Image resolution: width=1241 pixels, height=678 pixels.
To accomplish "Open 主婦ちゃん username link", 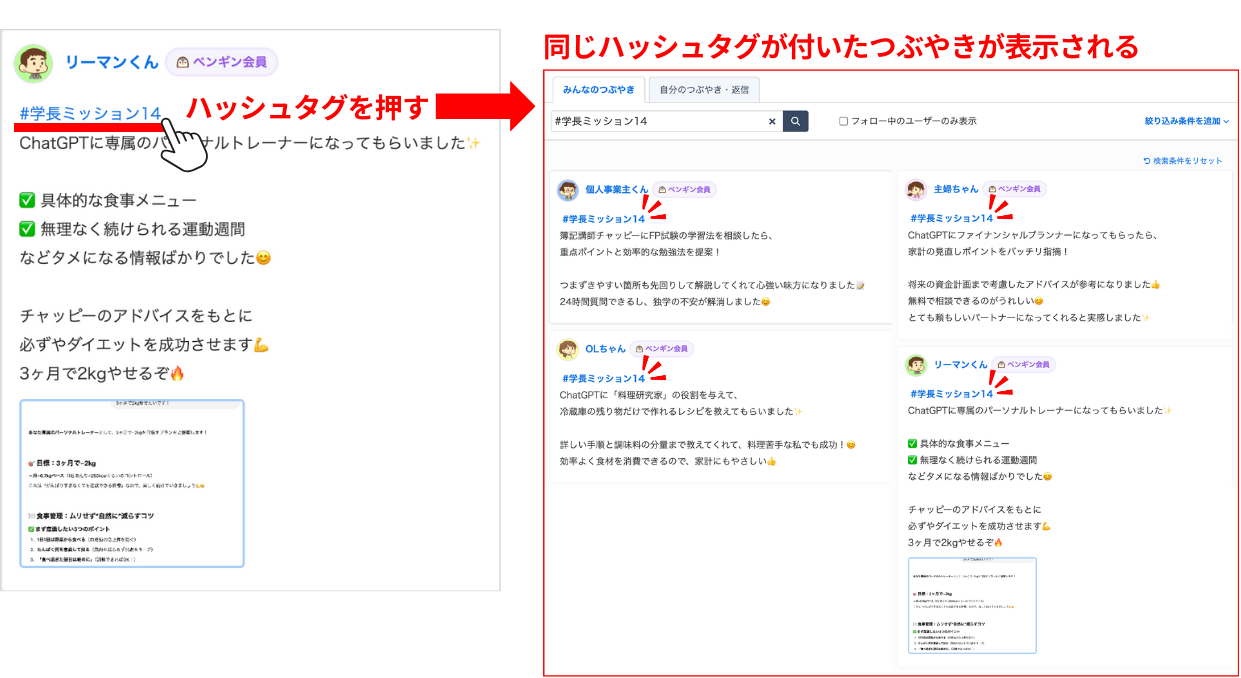I will click(x=956, y=189).
